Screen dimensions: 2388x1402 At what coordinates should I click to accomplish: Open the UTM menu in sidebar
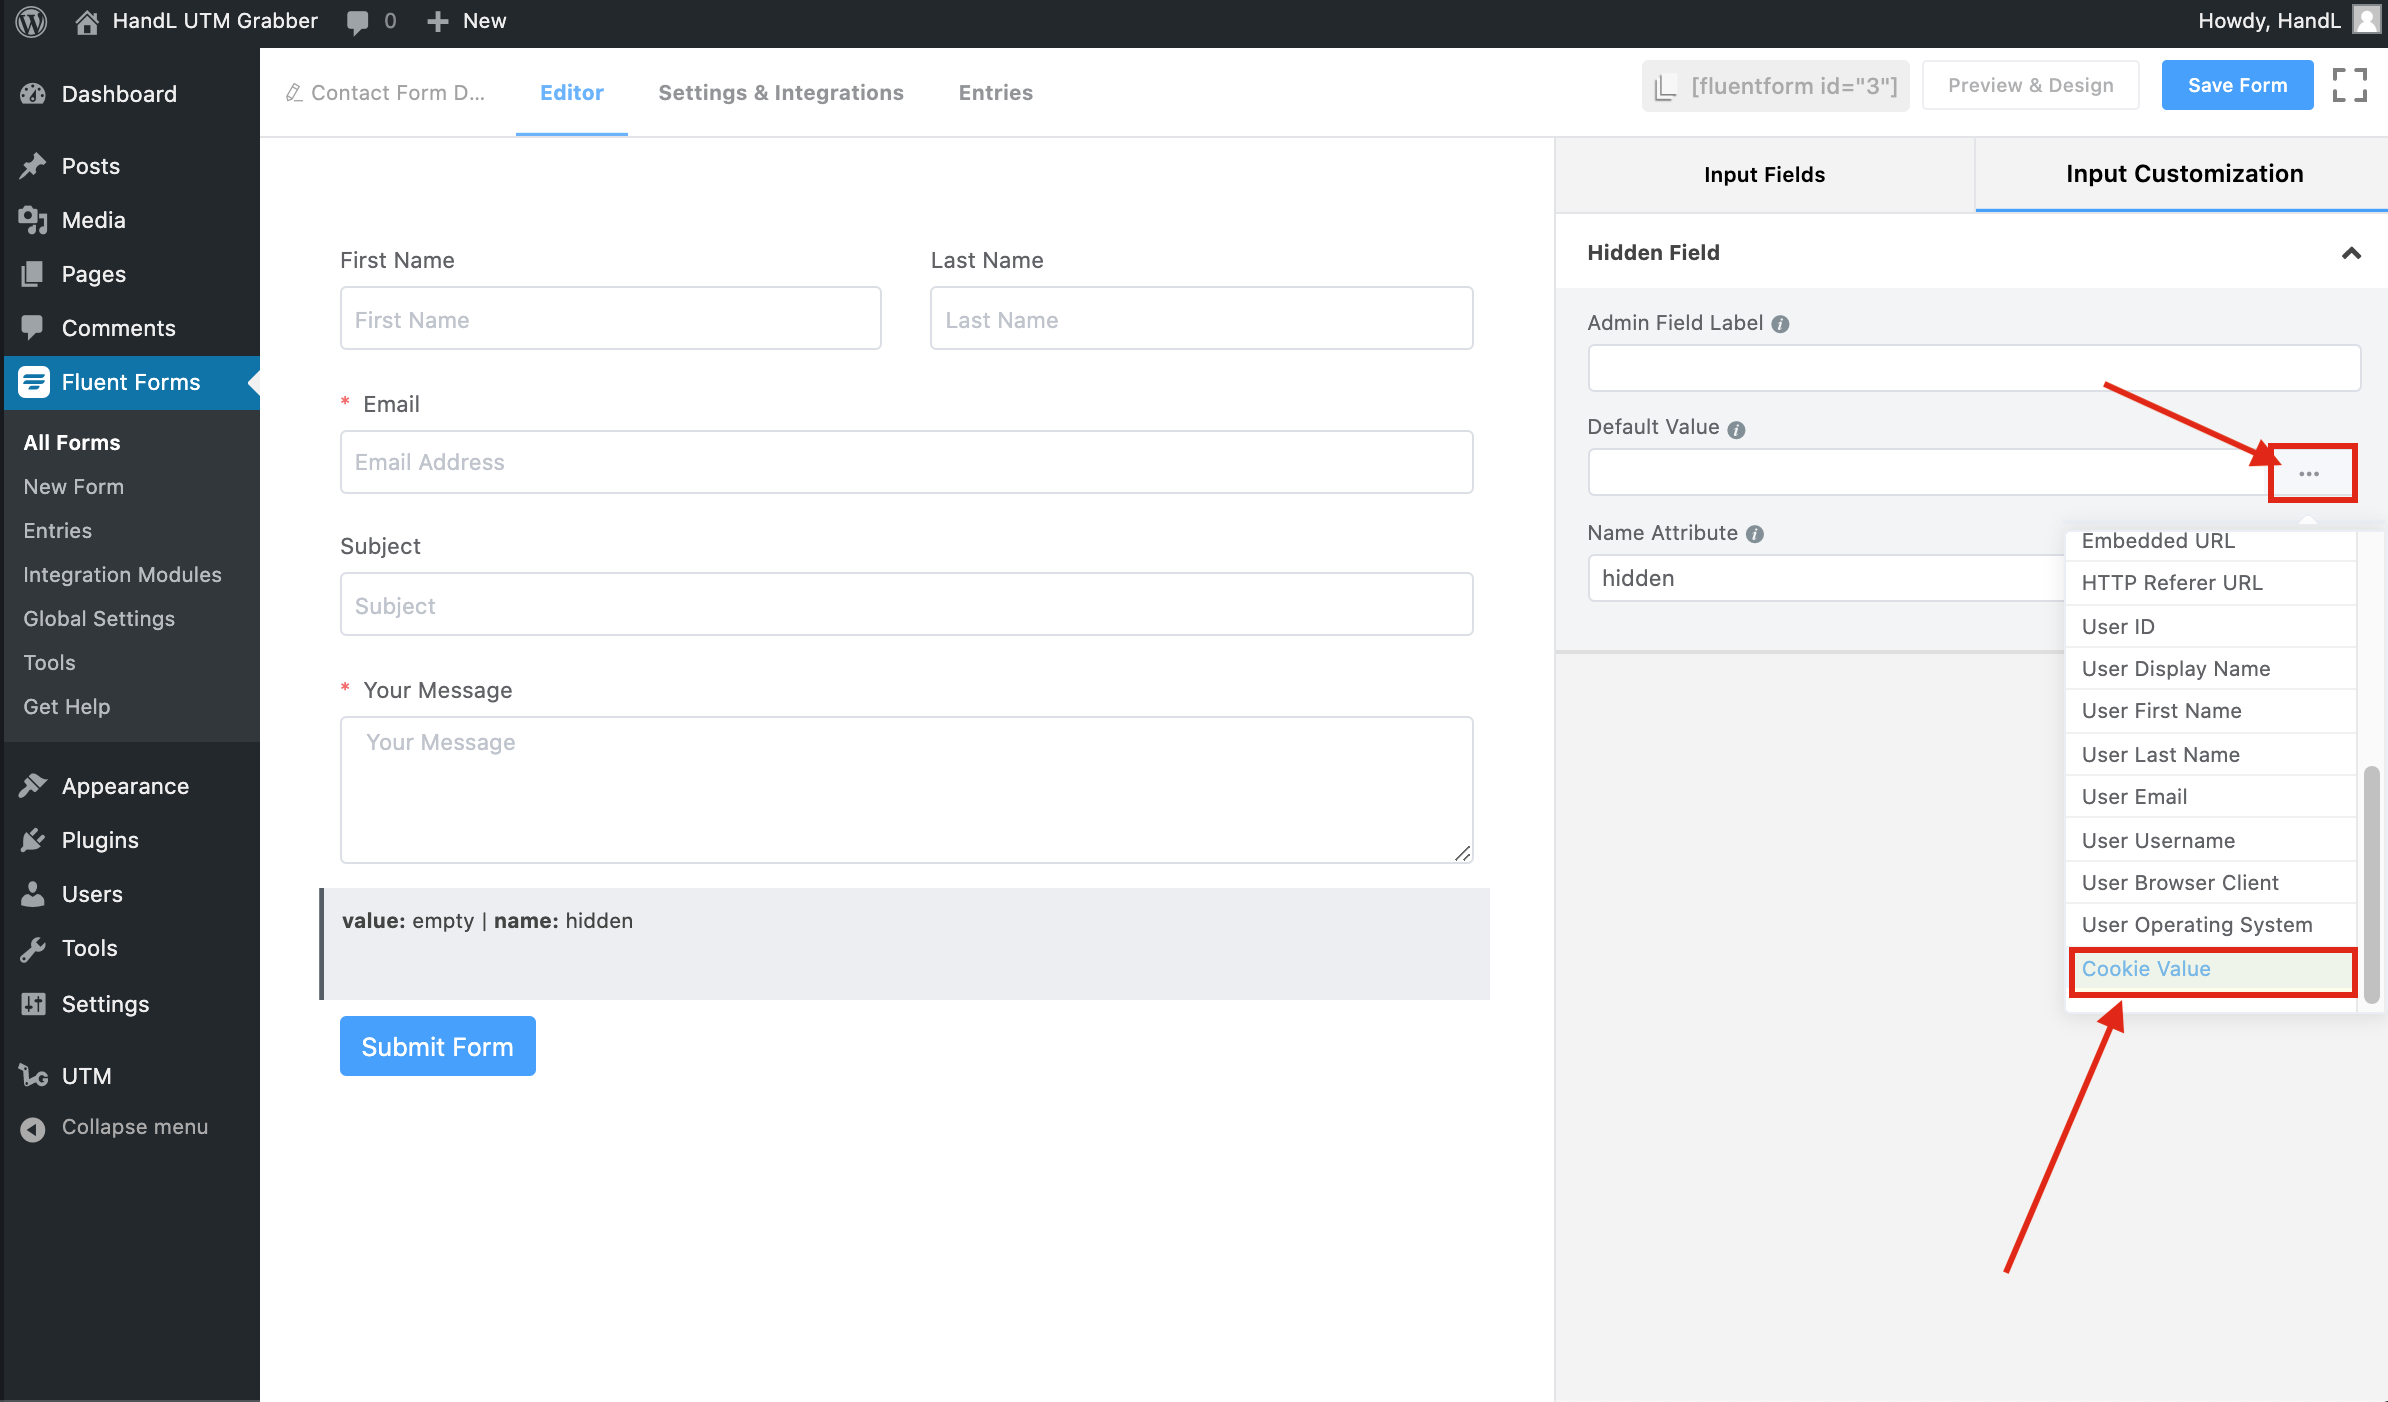[x=86, y=1076]
